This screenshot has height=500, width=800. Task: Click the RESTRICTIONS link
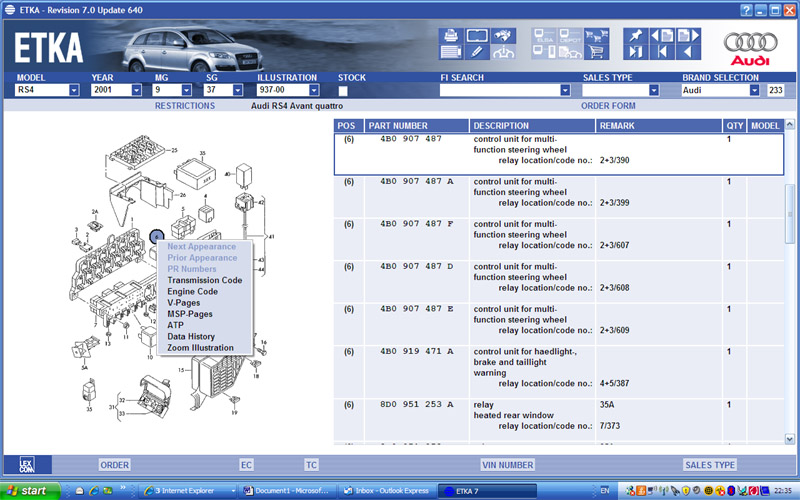(x=185, y=106)
